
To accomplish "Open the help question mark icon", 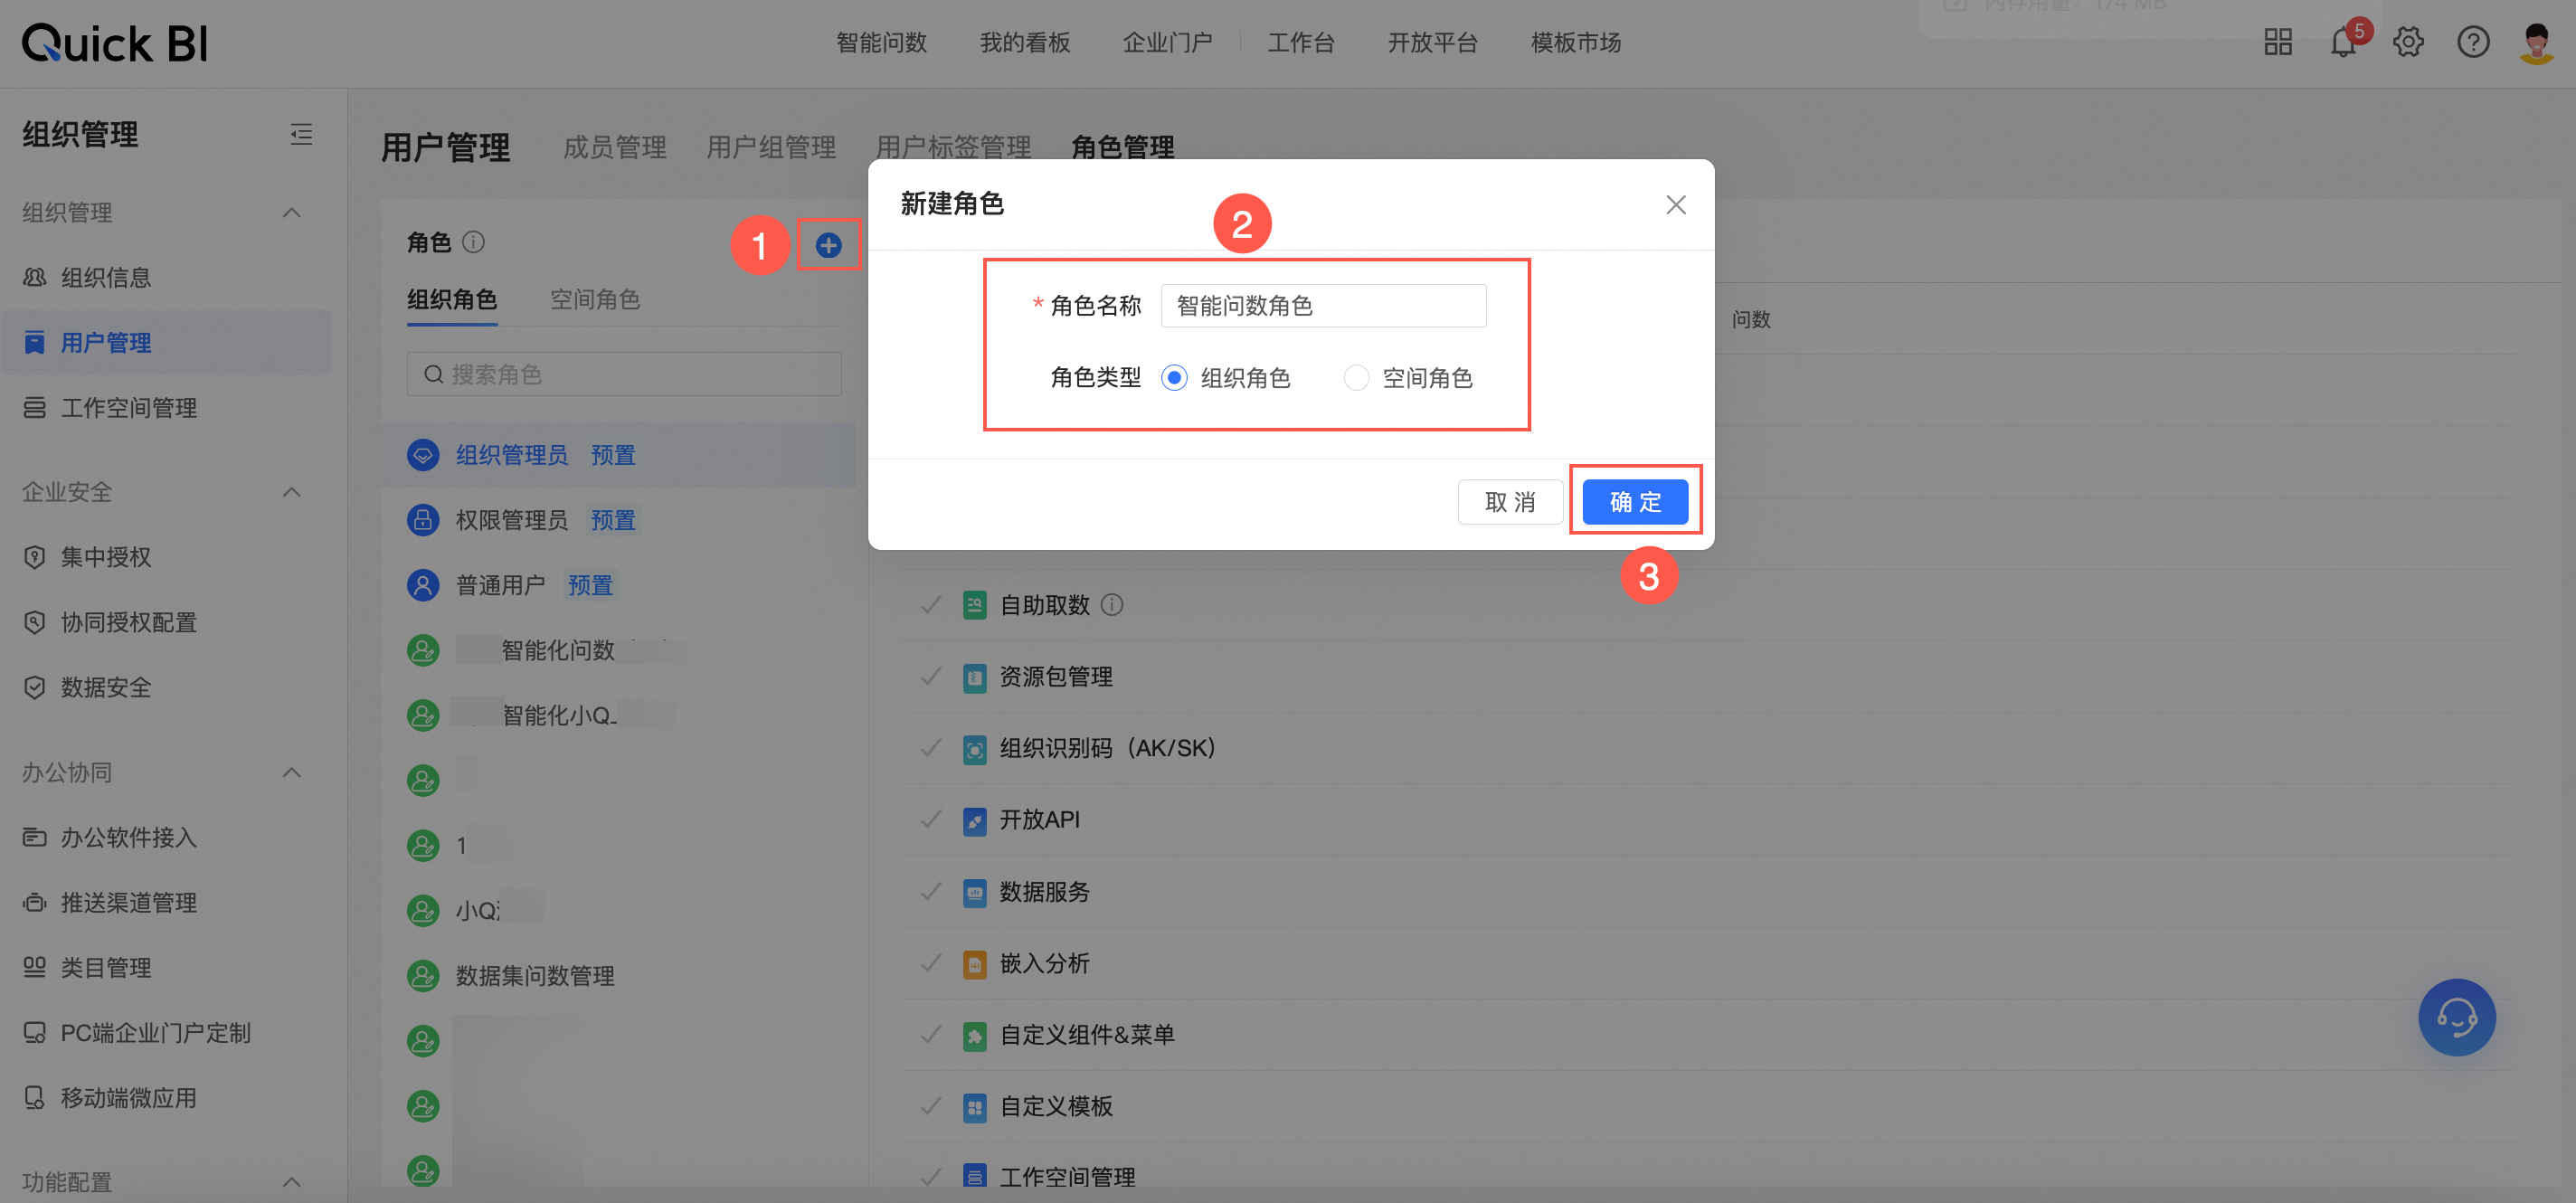I will [x=2473, y=42].
